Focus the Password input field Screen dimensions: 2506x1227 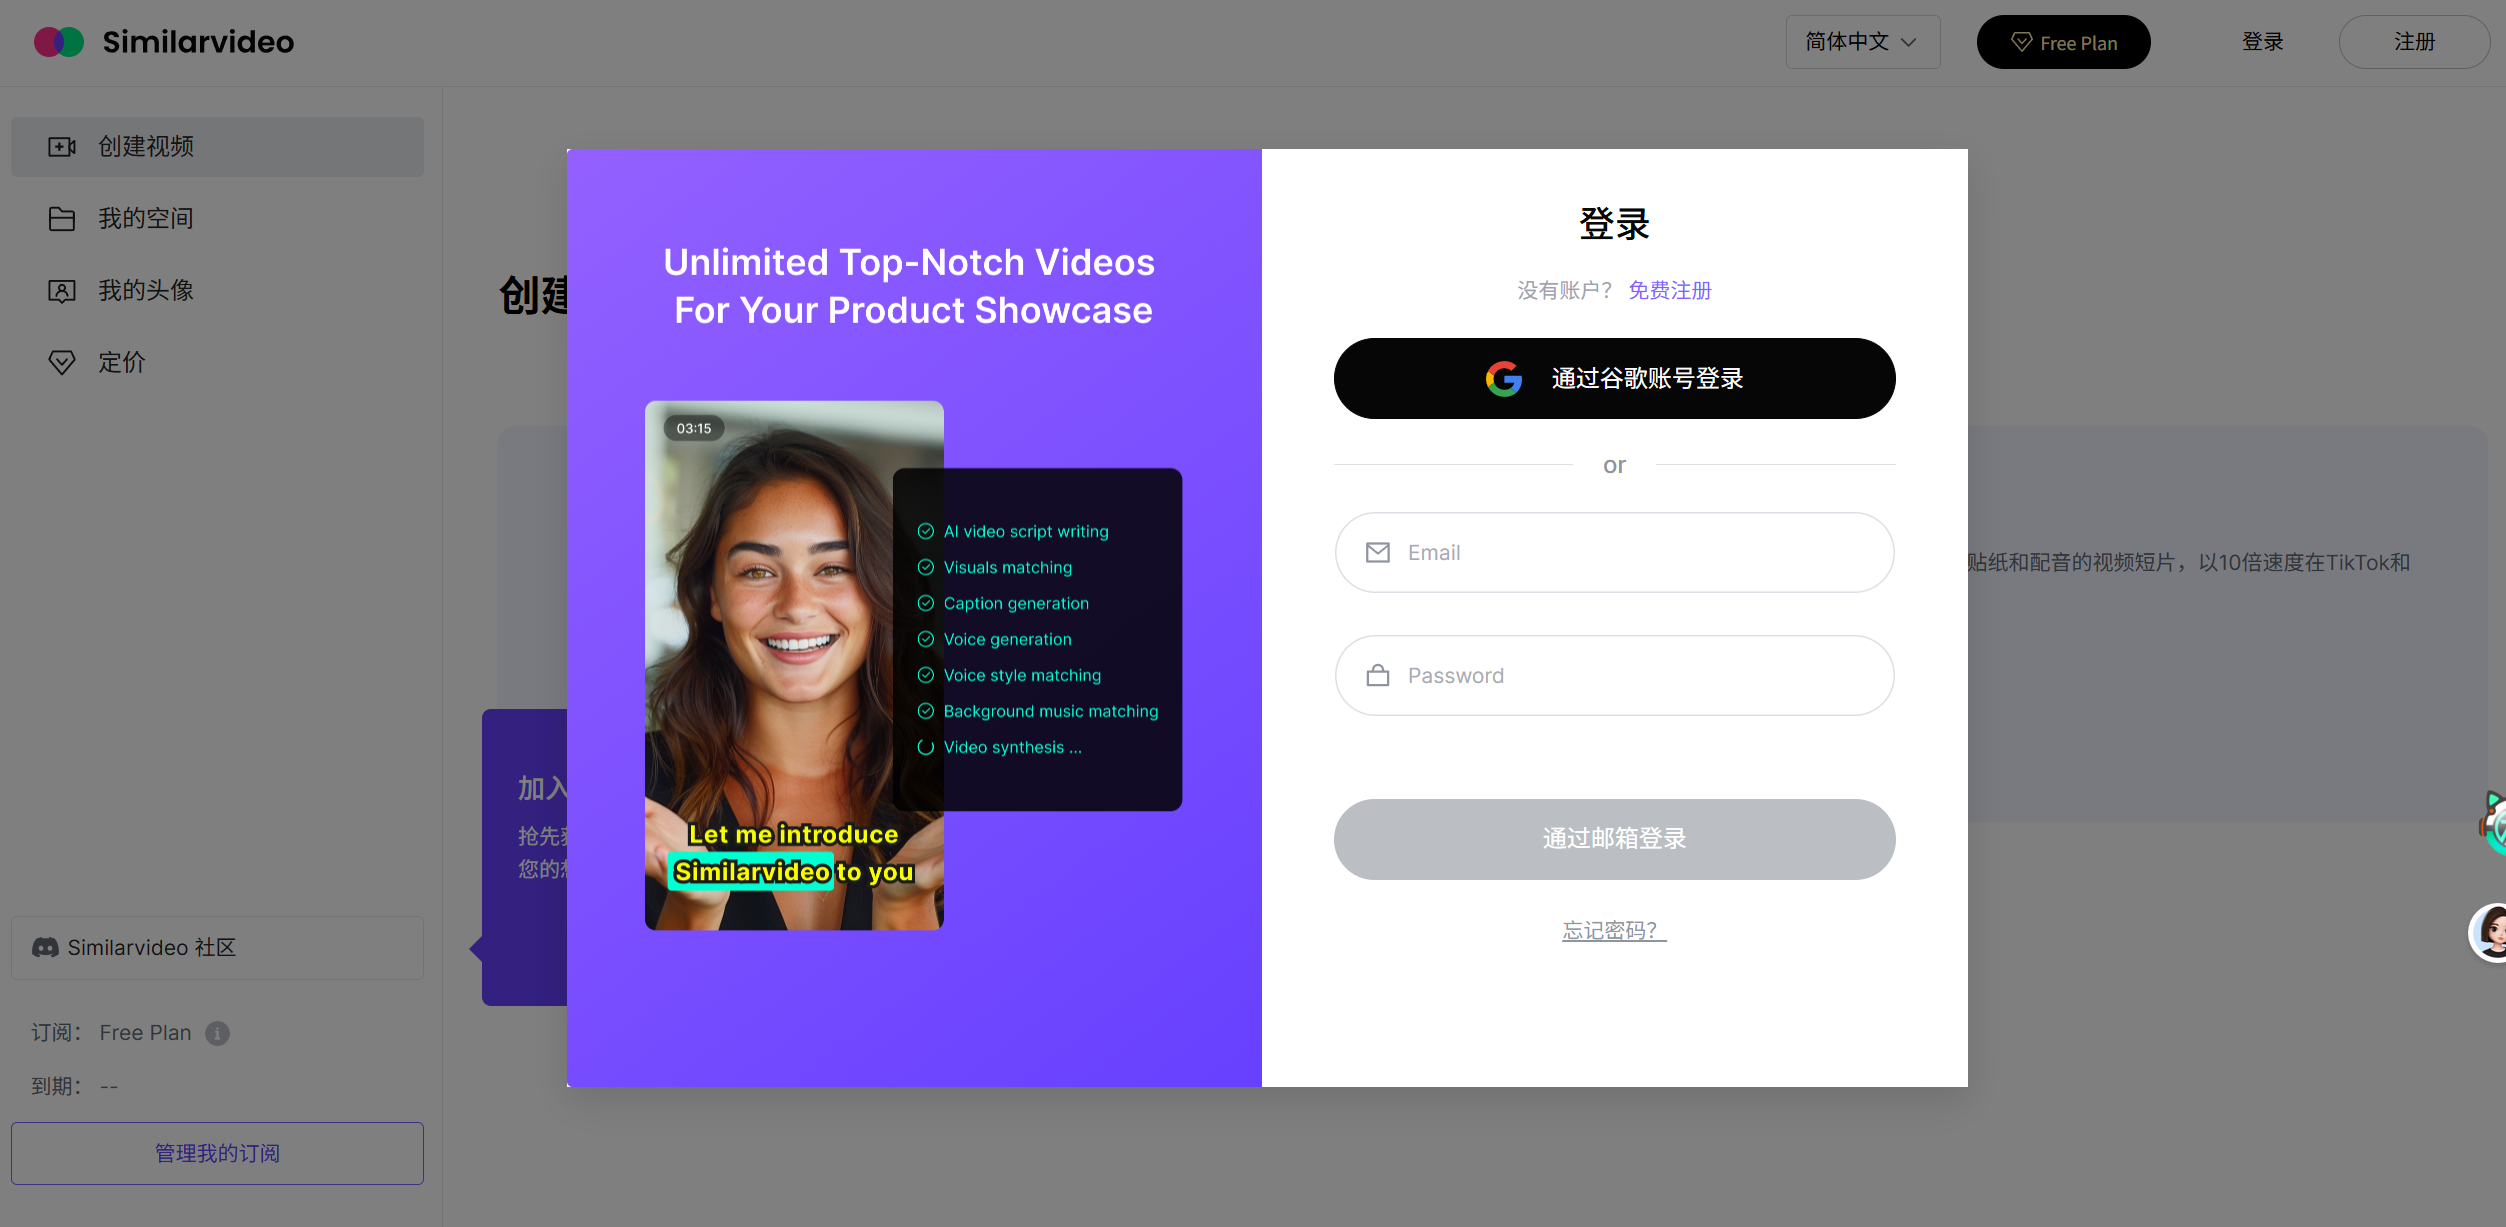[1614, 676]
